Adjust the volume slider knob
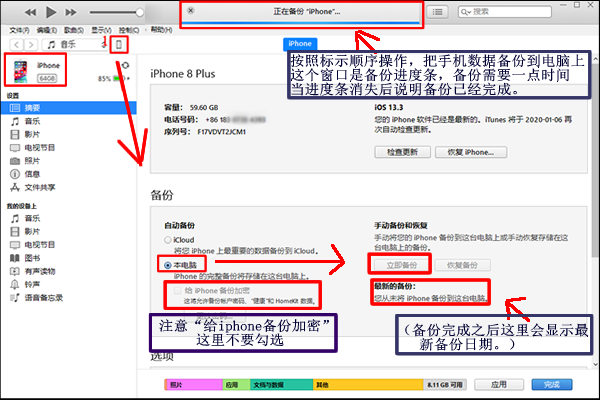 pos(140,12)
